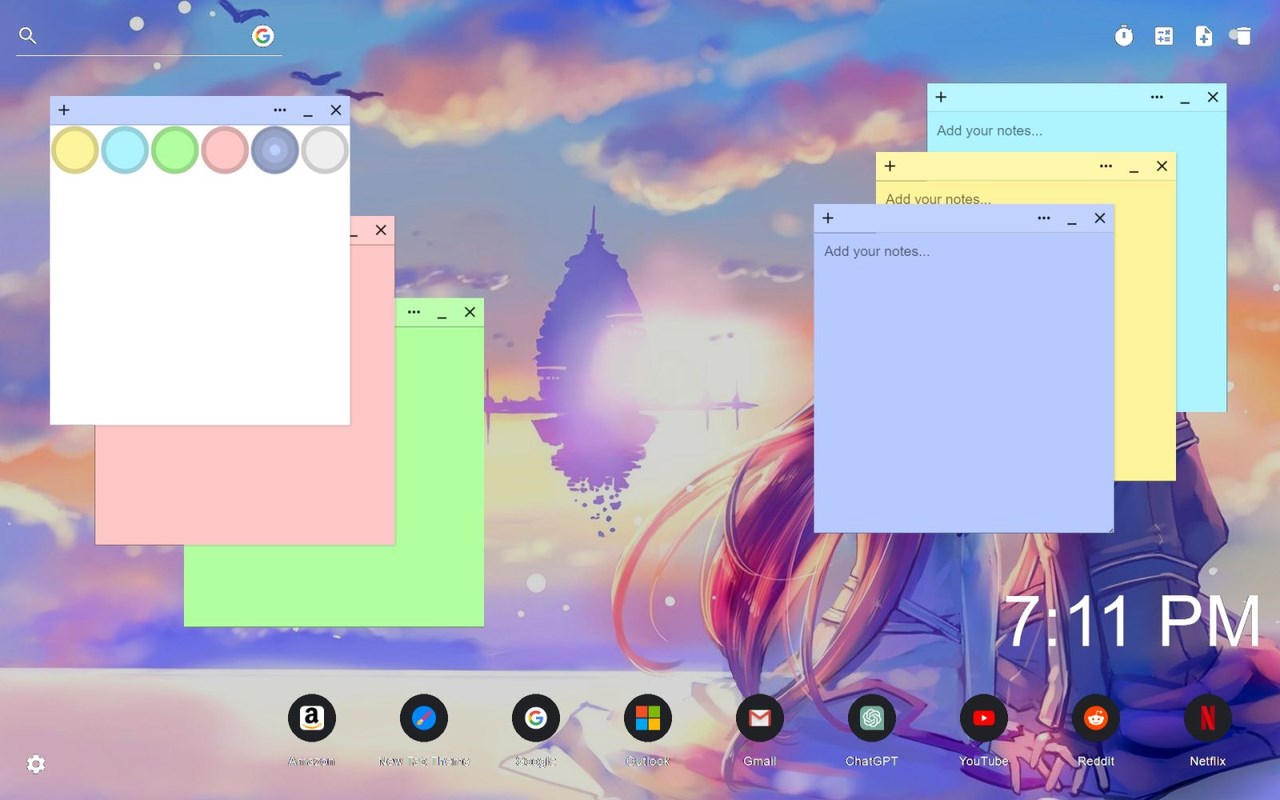Open the New Tab Theme shortcut
The width and height of the screenshot is (1280, 800).
424,718
